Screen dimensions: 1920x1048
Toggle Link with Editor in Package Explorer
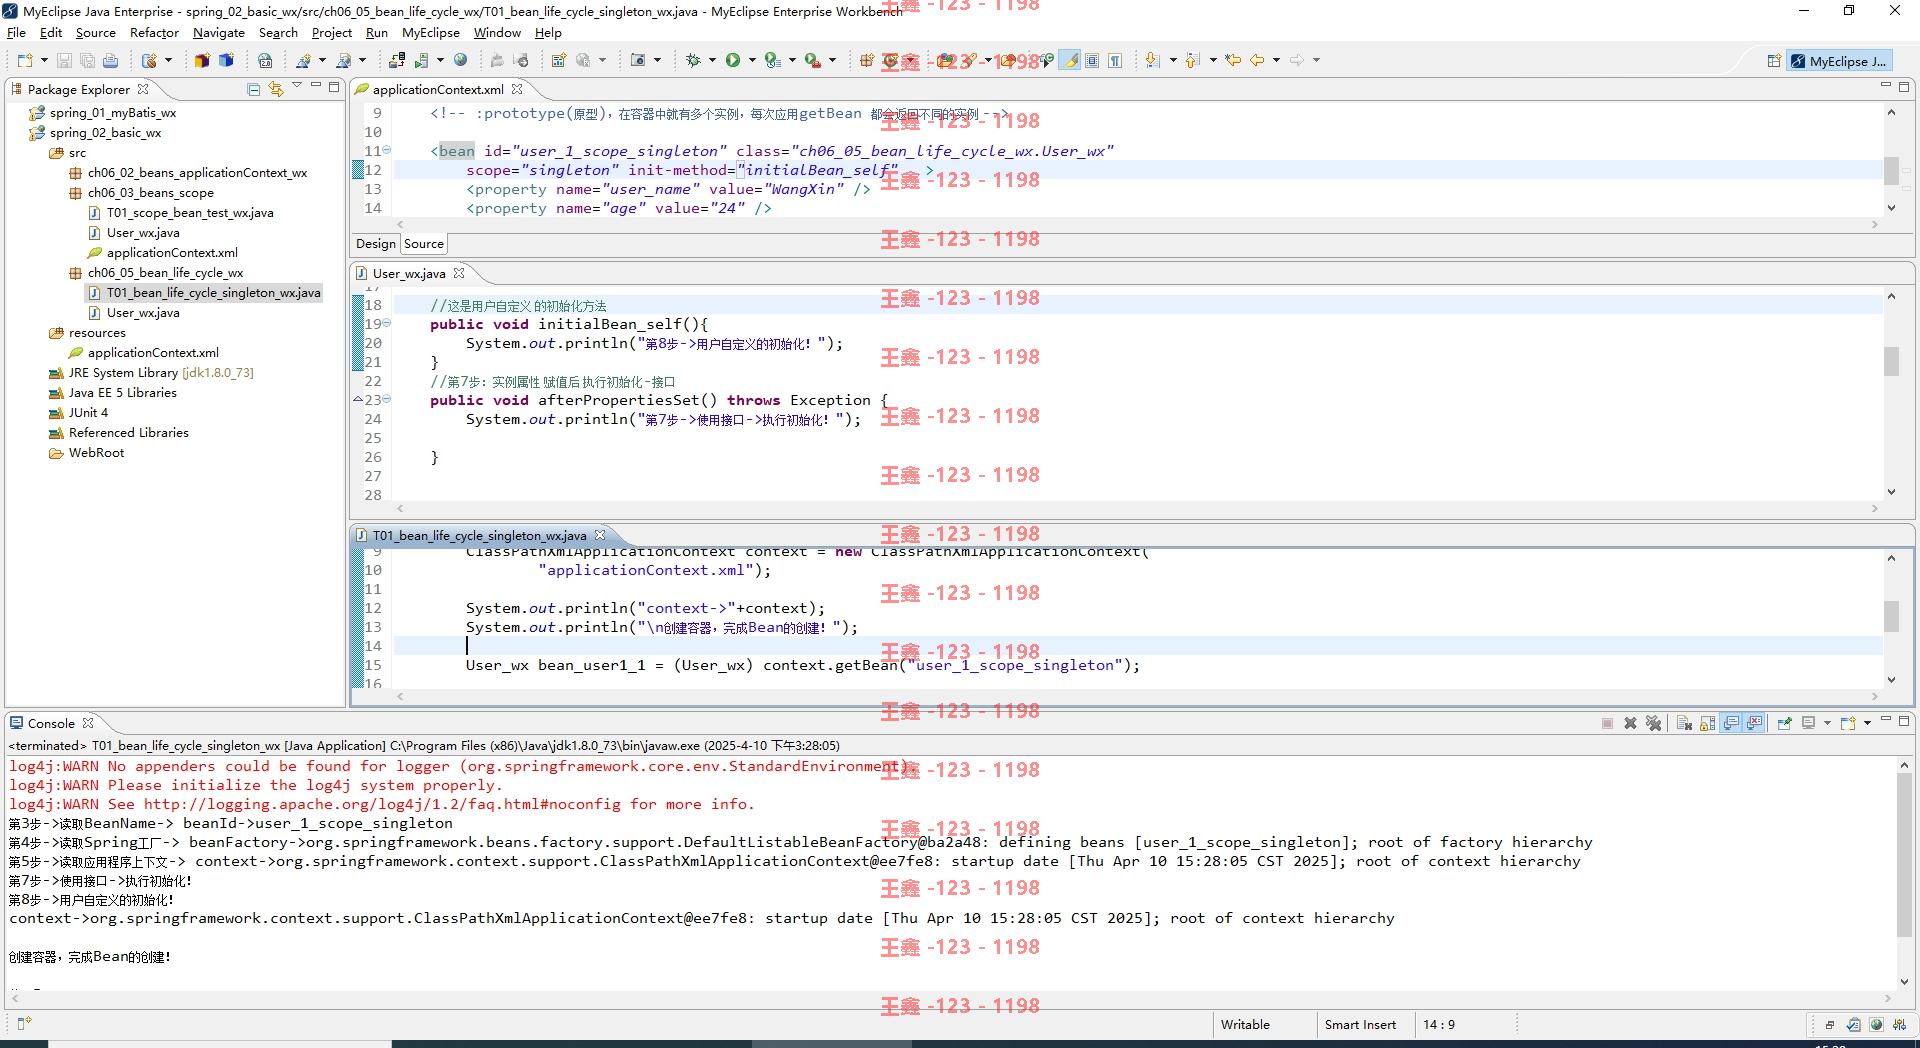(x=276, y=89)
